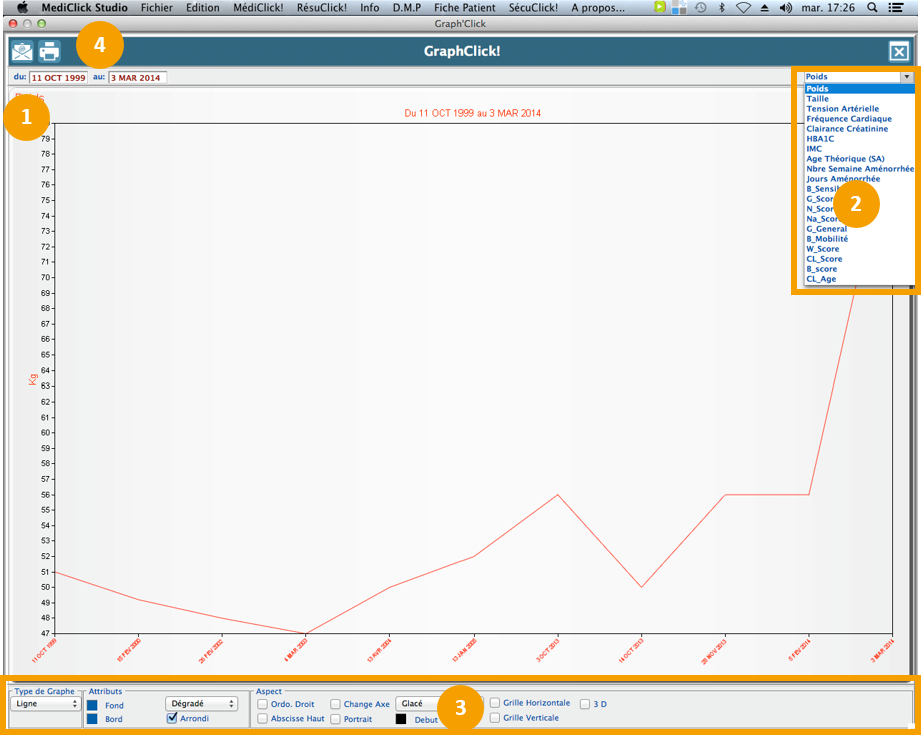The width and height of the screenshot is (921, 736).
Task: Click the email envelope icon
Action: [22, 52]
